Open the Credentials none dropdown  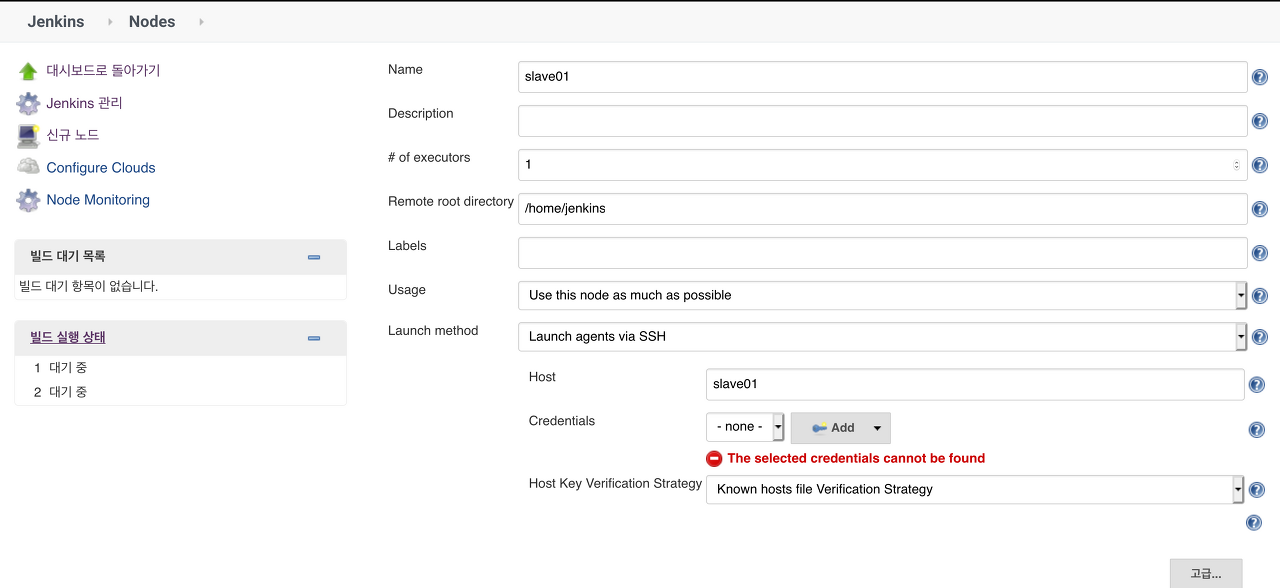[x=745, y=427]
